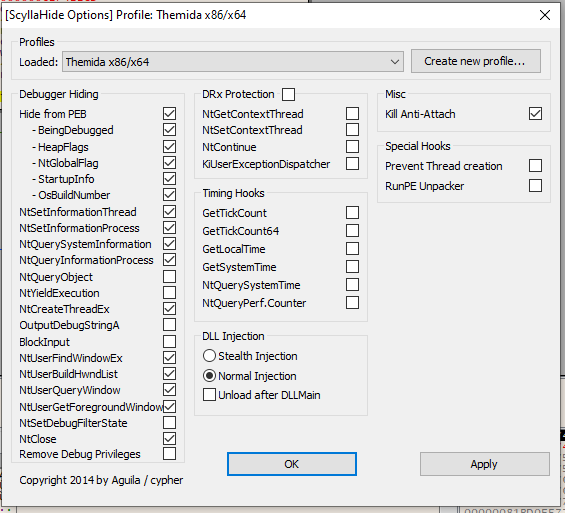Enable the DRx Protection checkbox
565x513 pixels.
[288, 94]
